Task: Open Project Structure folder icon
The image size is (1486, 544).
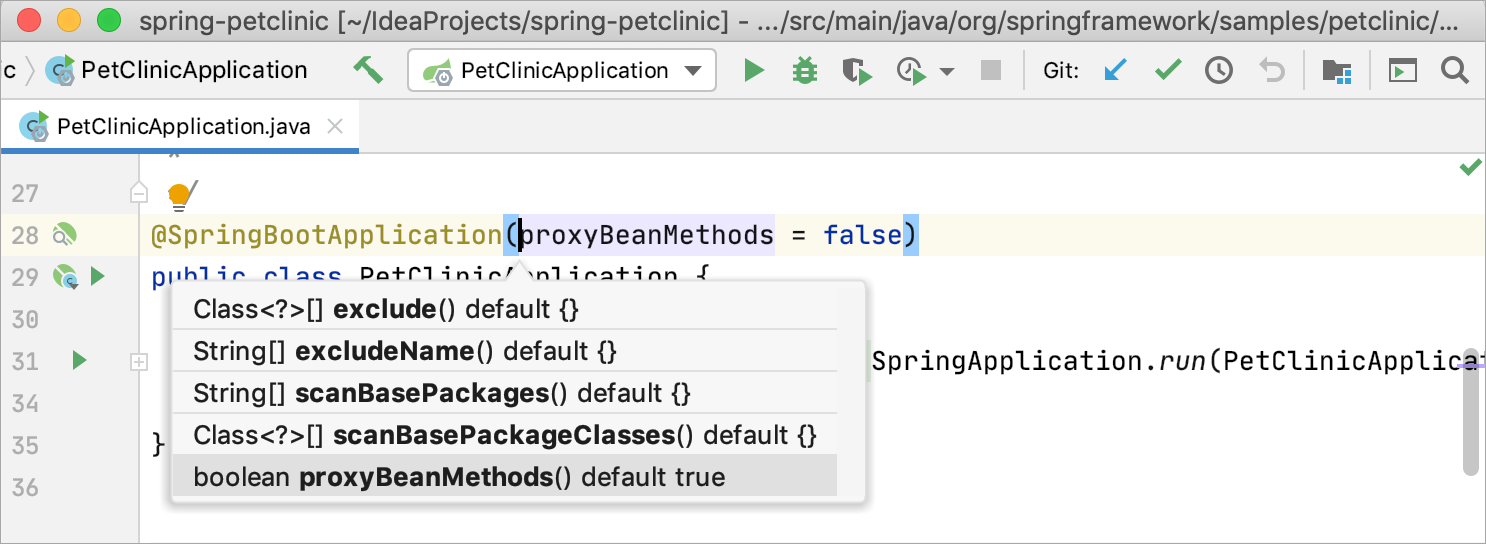Action: [1336, 71]
